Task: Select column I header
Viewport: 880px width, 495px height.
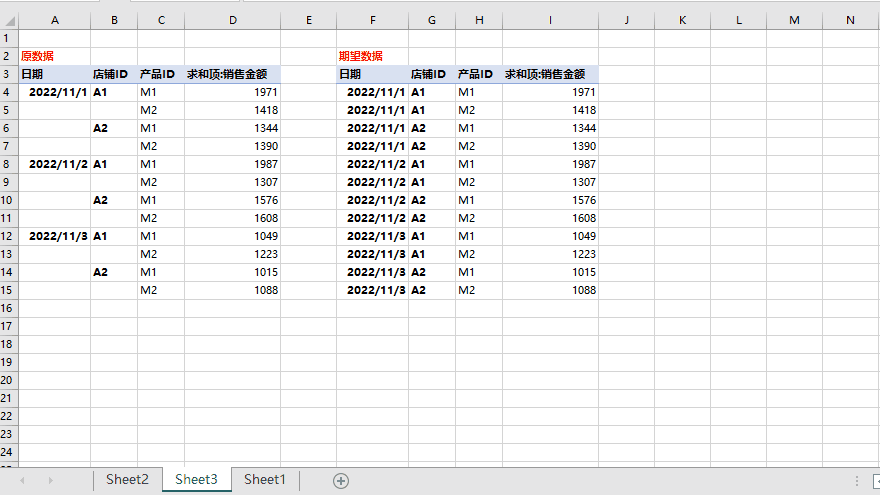Action: coord(551,20)
